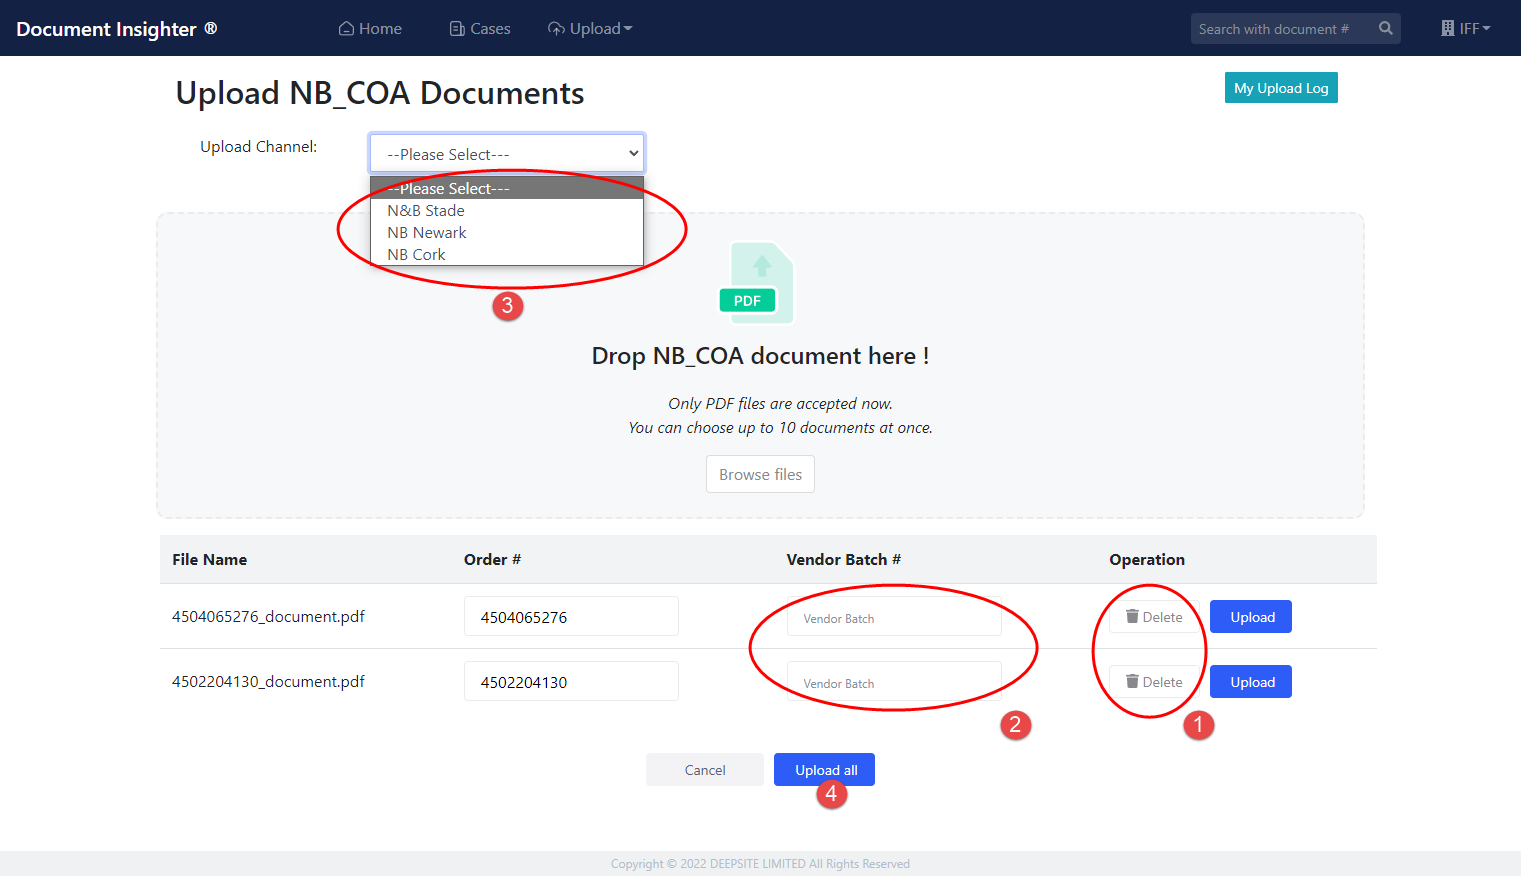Click the search magnifier icon
Image resolution: width=1521 pixels, height=876 pixels.
(x=1385, y=28)
